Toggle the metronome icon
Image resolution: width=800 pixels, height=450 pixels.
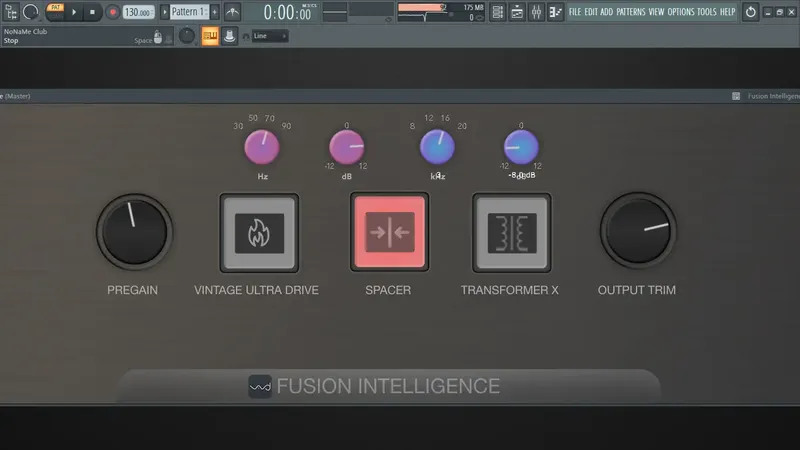click(x=233, y=12)
